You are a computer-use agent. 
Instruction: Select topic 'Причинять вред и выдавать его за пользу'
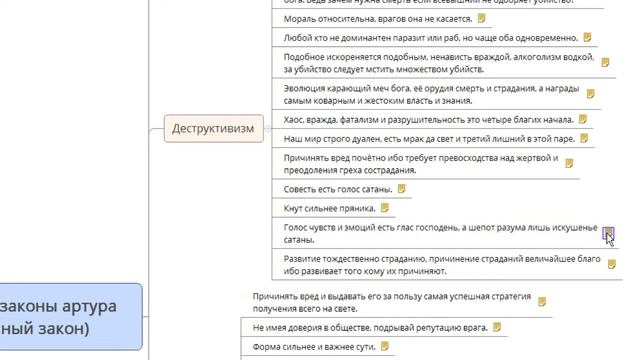(x=392, y=302)
